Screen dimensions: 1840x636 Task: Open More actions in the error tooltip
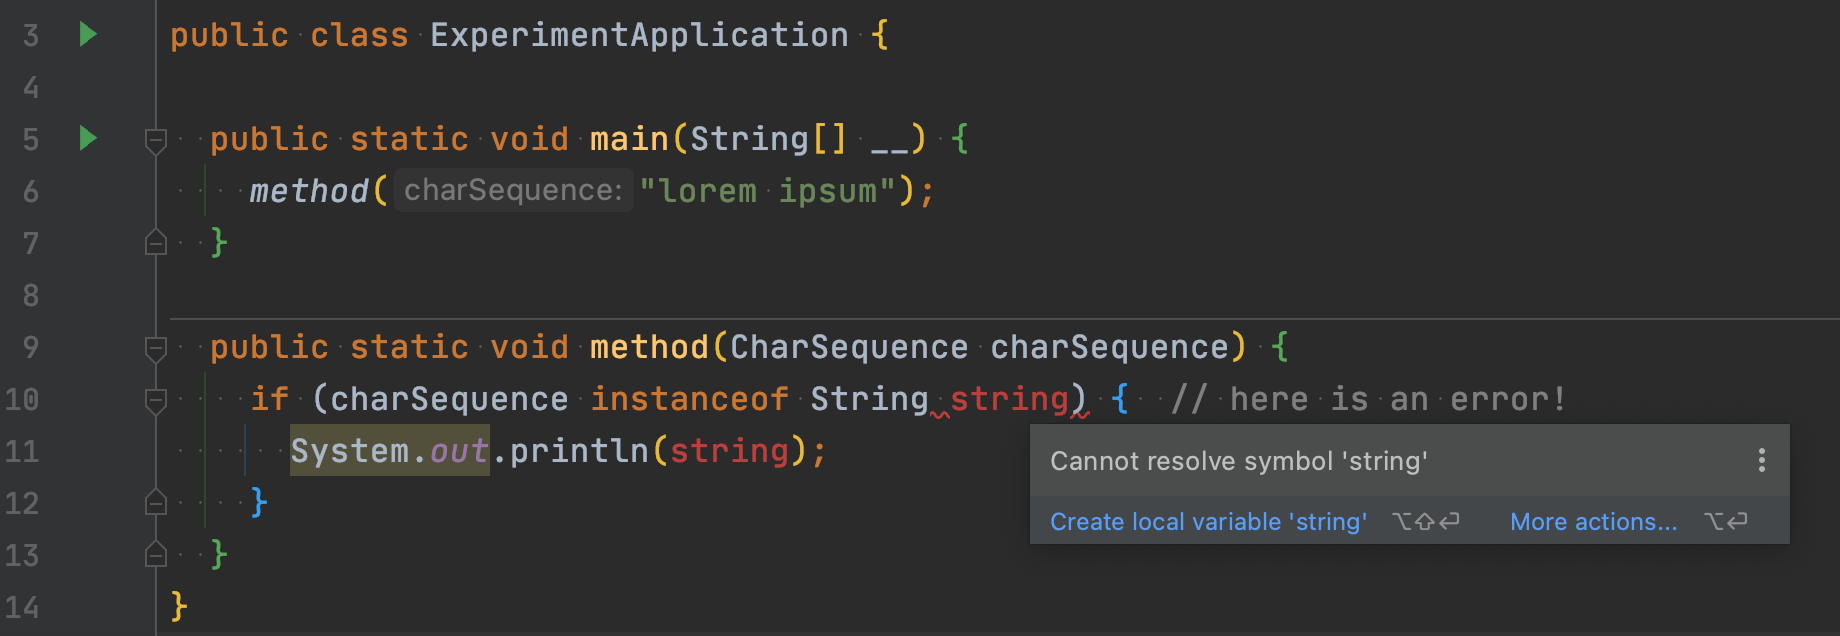tap(1593, 521)
